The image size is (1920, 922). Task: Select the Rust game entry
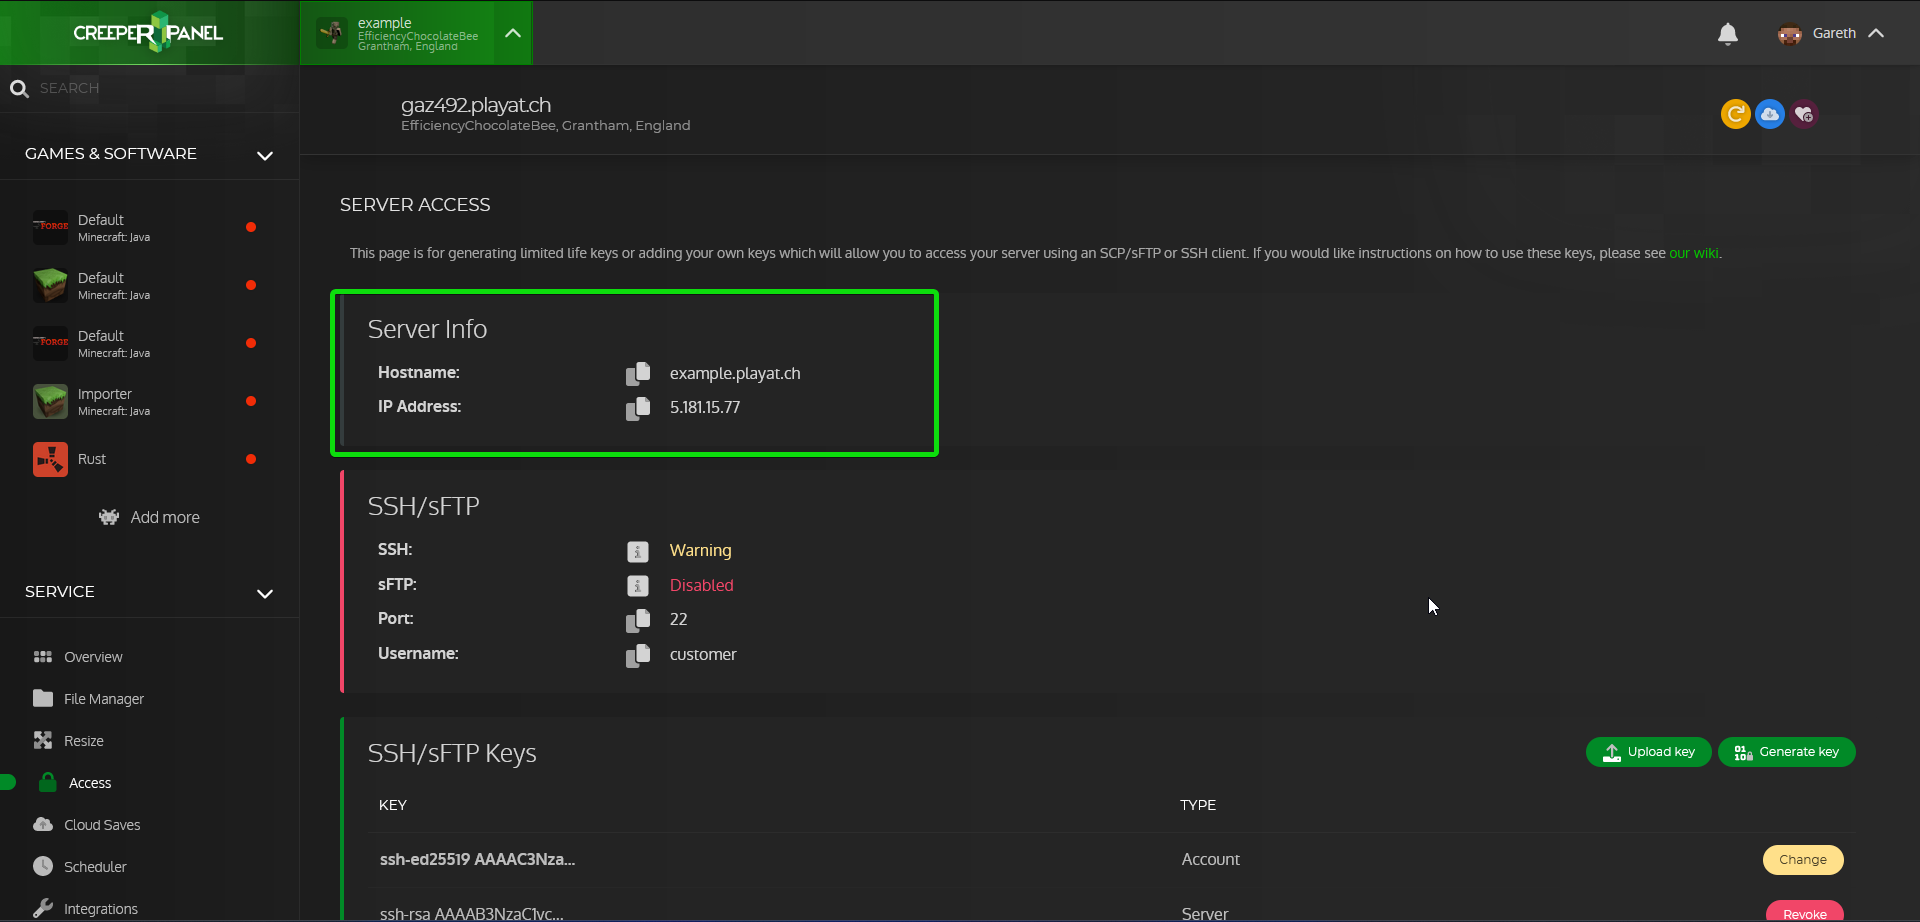148,459
